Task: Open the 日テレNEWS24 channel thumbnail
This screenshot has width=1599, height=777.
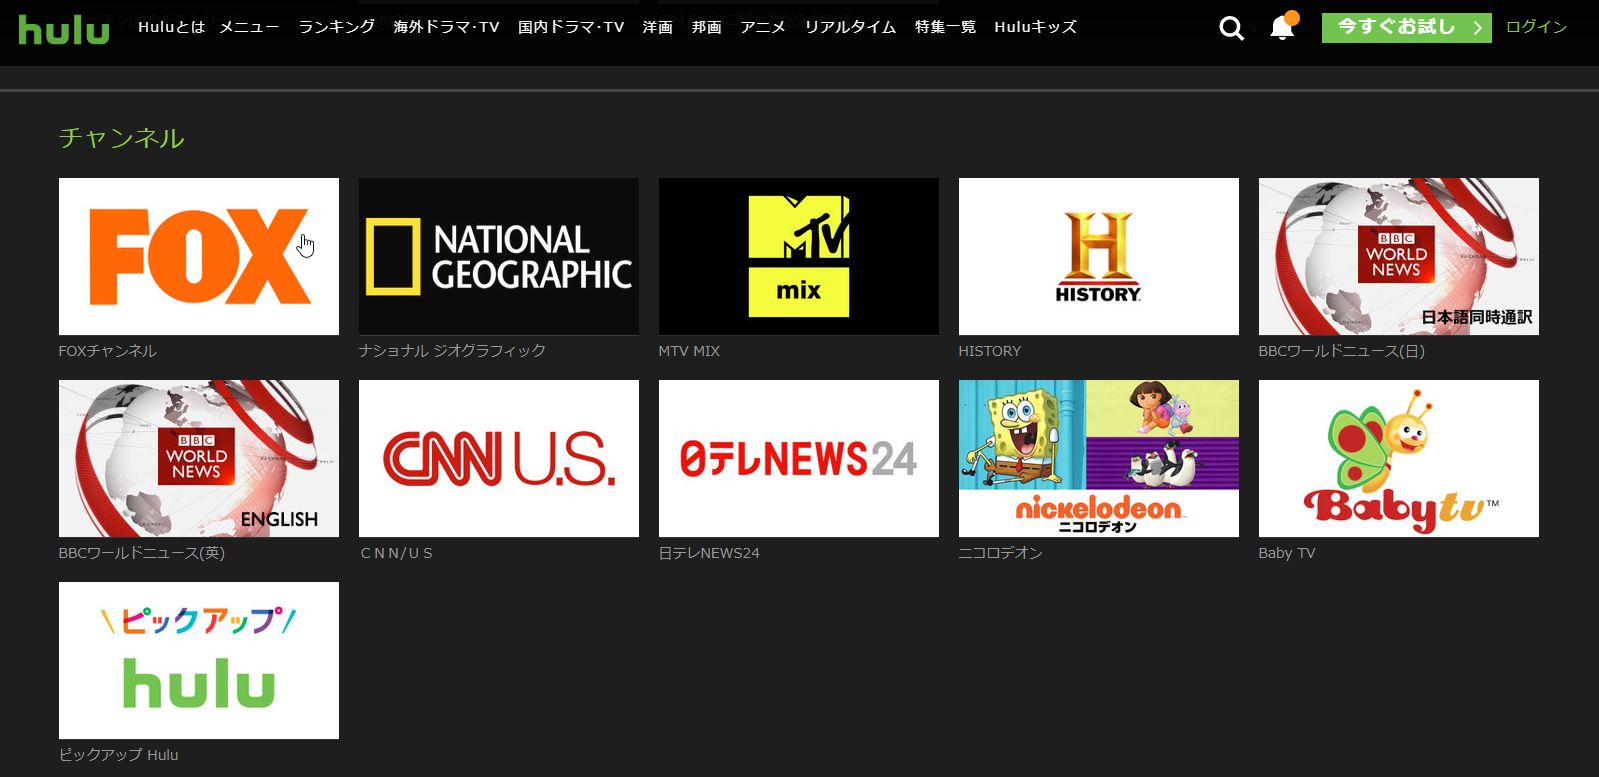Action: pos(799,459)
